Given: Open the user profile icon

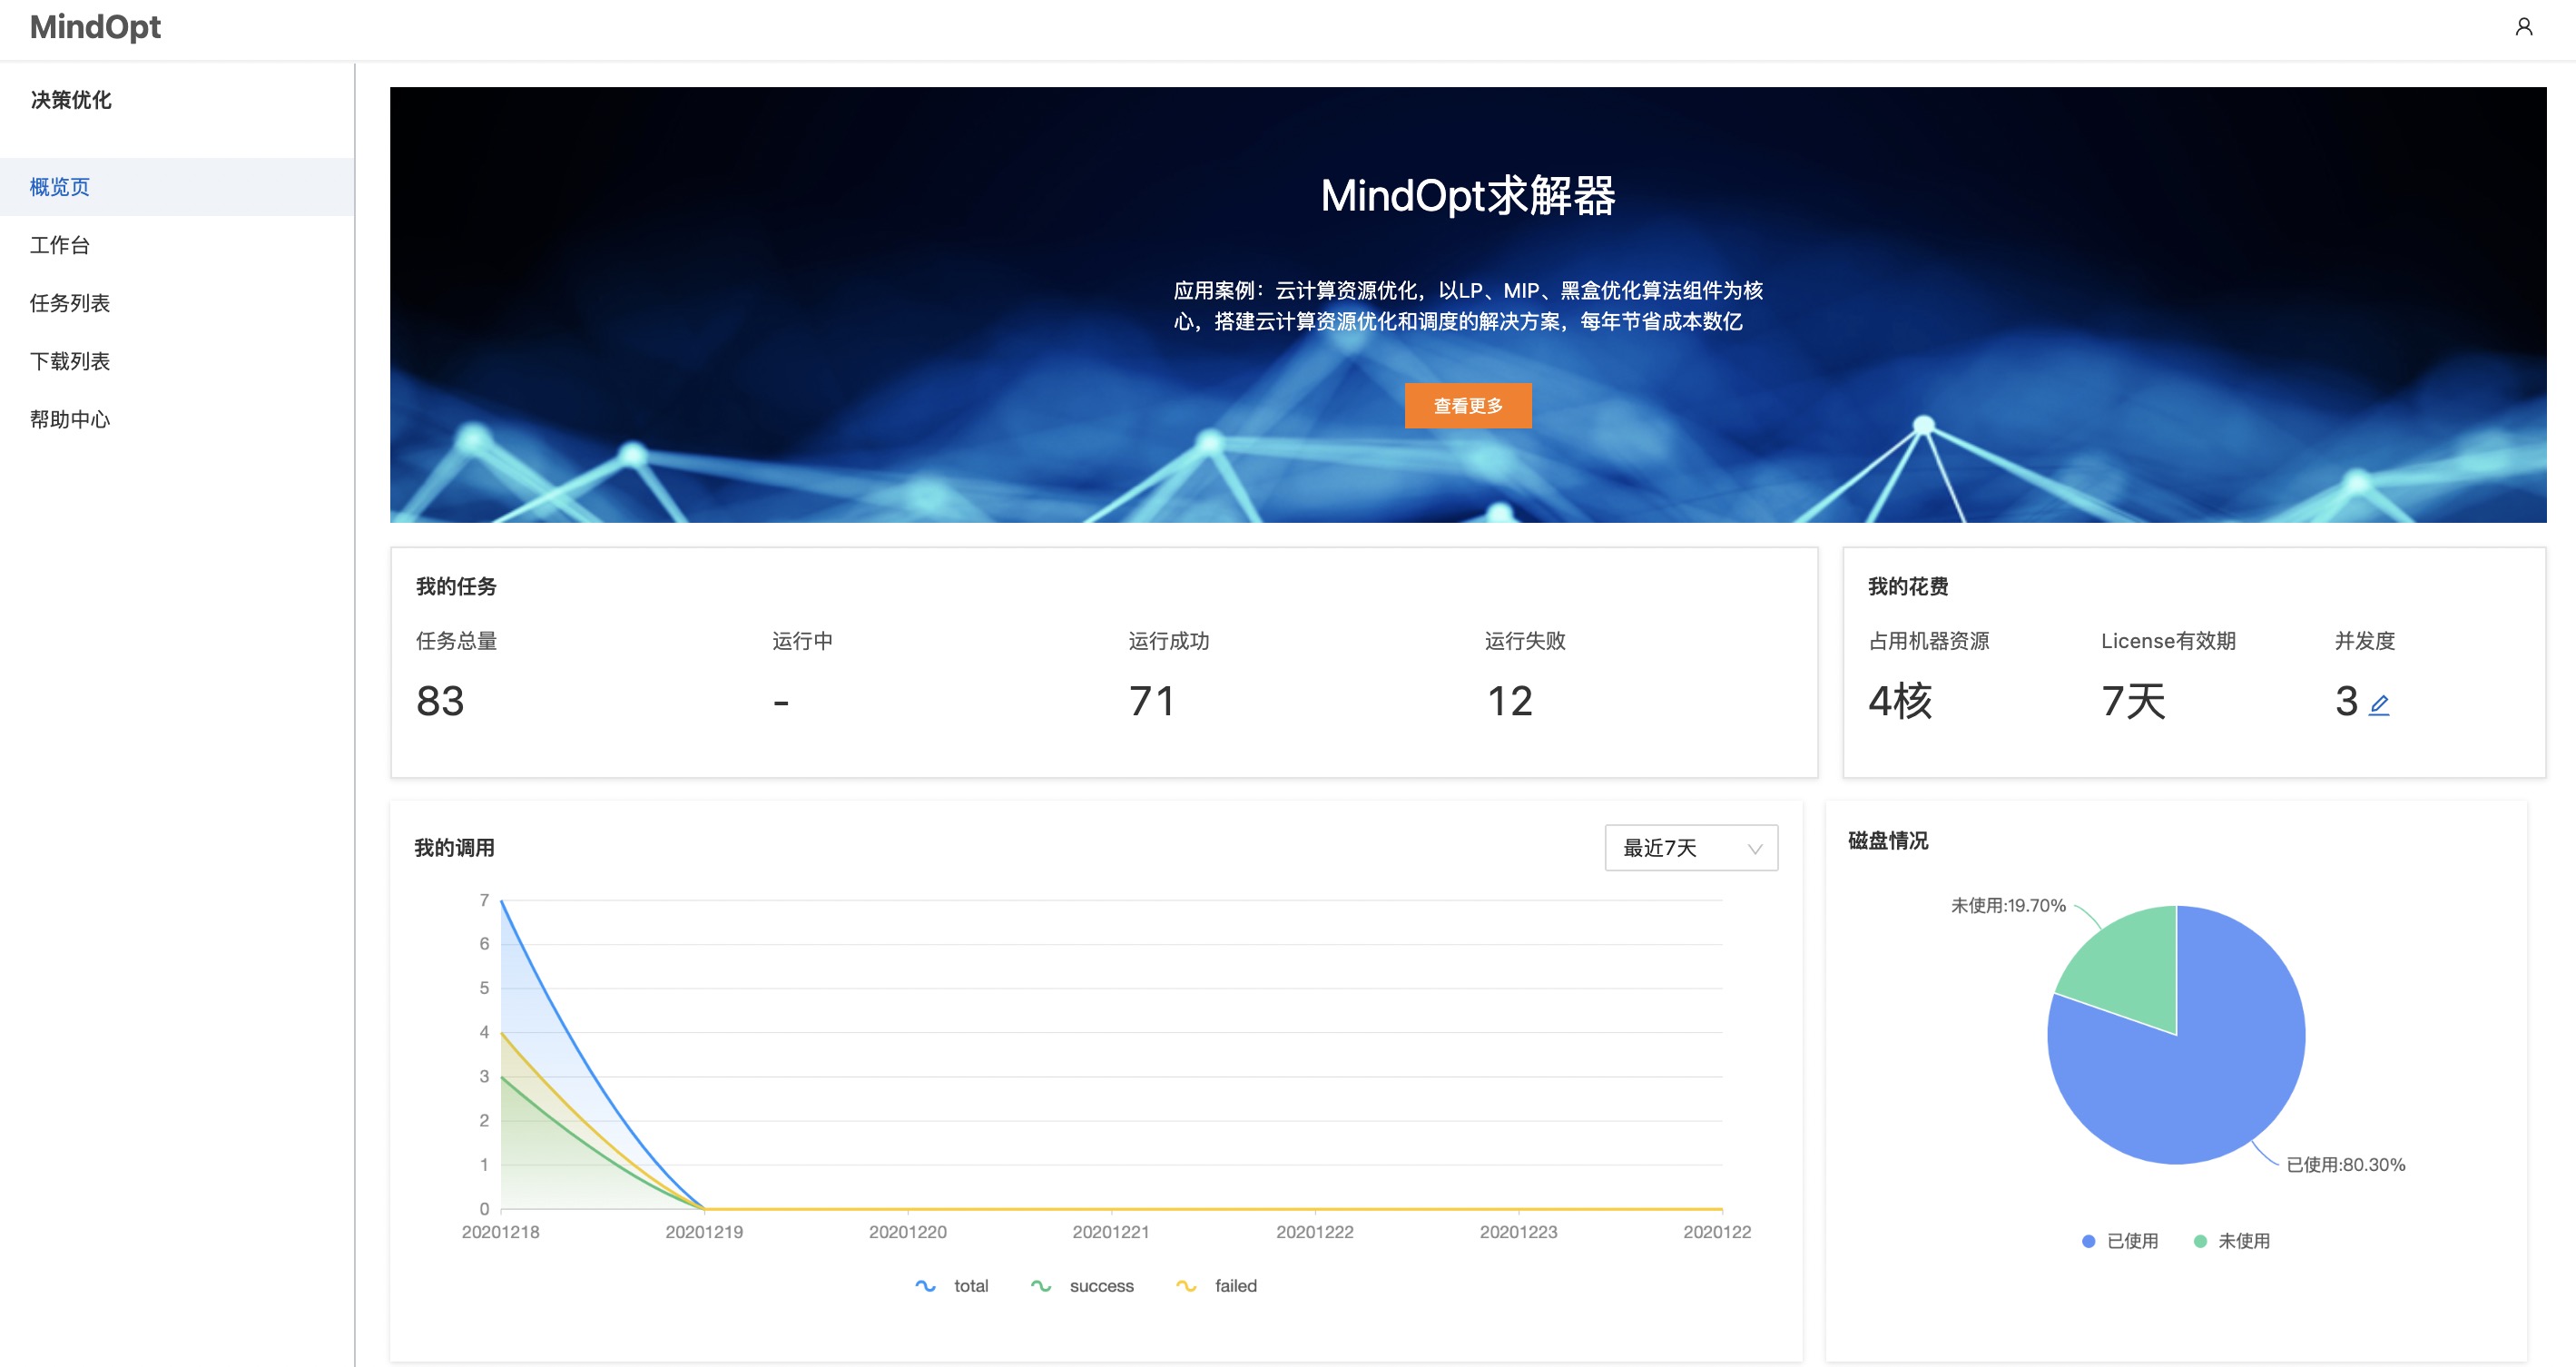Looking at the screenshot, I should pos(2523,27).
